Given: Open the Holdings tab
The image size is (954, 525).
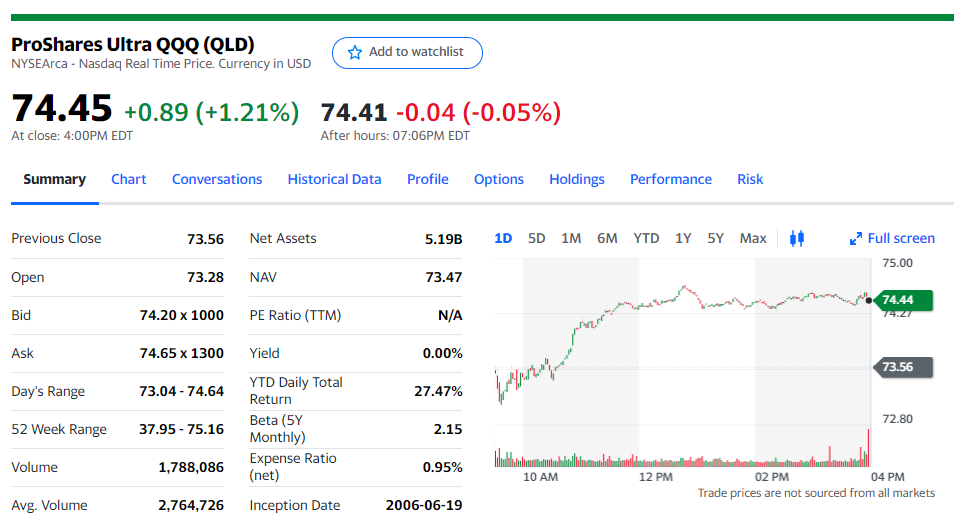Looking at the screenshot, I should (577, 179).
